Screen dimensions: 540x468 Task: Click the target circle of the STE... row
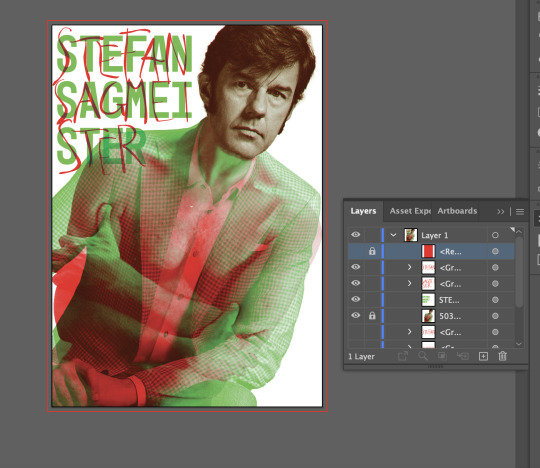(495, 300)
